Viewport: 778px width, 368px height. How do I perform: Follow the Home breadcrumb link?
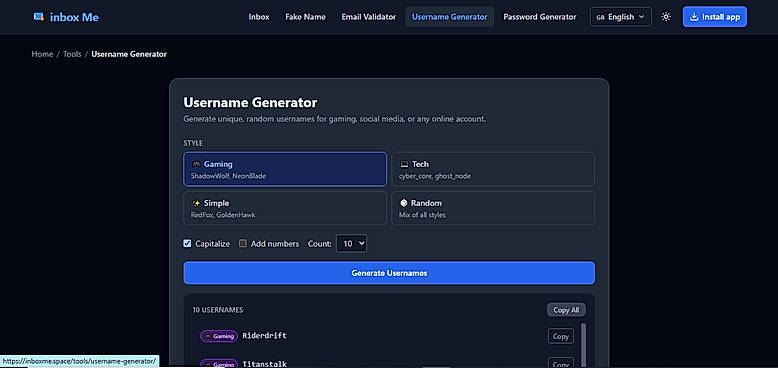point(42,54)
